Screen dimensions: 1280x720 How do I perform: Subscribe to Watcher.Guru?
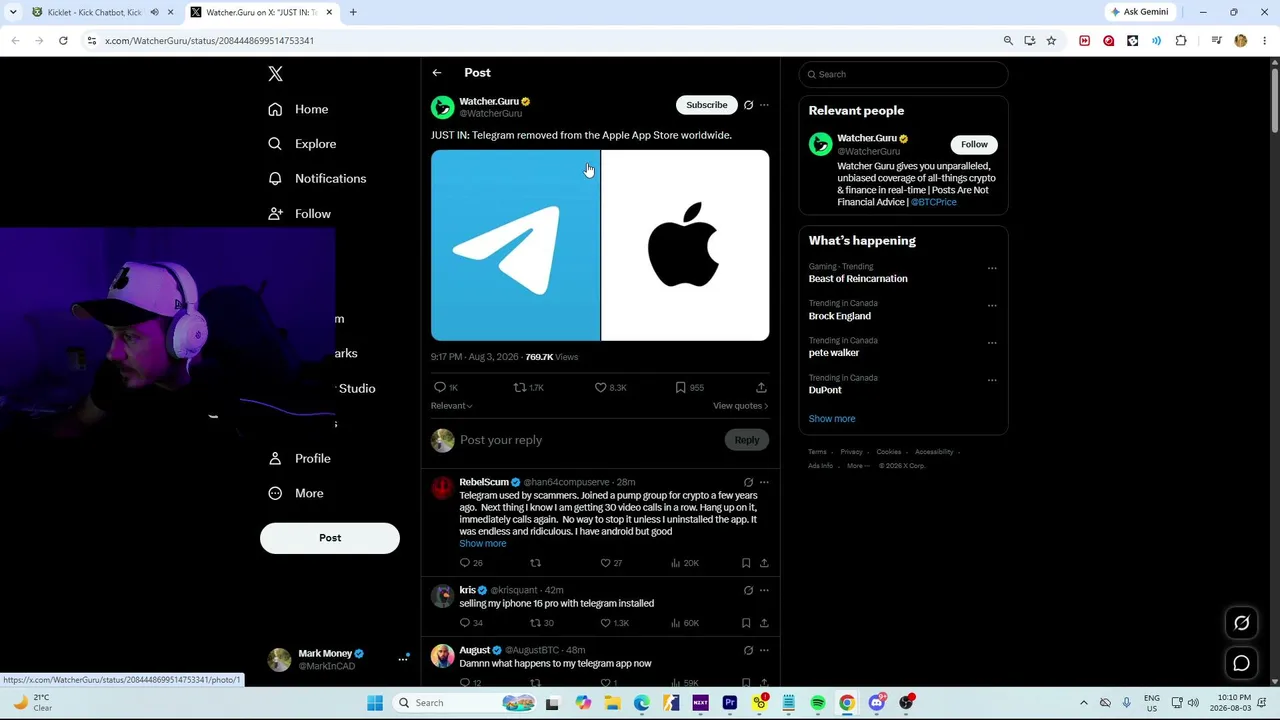707,105
